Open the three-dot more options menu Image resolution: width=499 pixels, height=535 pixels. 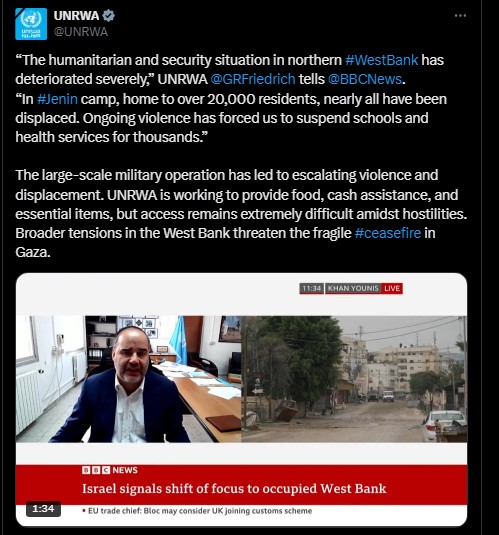coord(460,16)
